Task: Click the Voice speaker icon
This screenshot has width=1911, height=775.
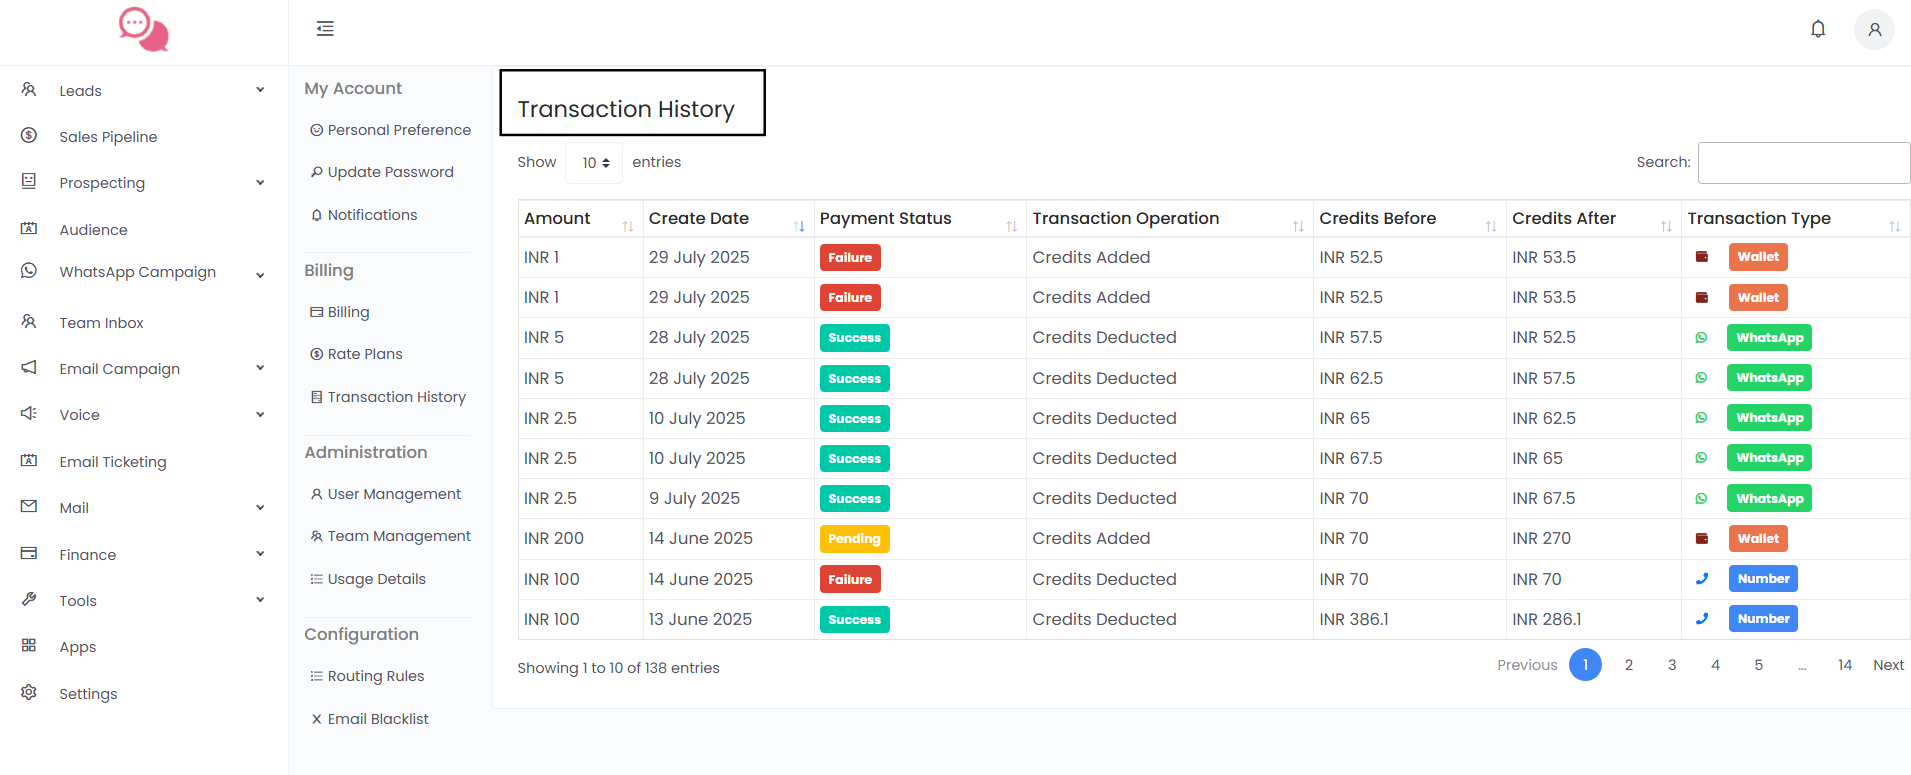Action: 29,414
